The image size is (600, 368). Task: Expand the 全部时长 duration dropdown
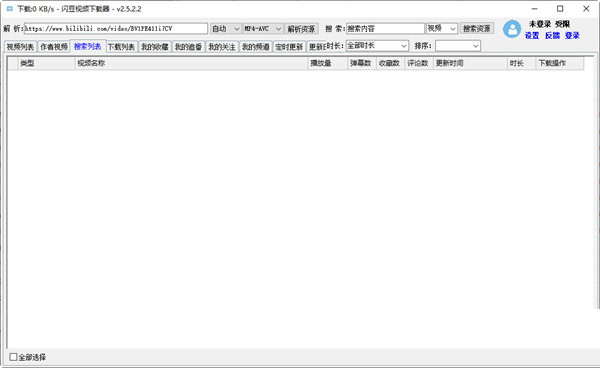377,46
